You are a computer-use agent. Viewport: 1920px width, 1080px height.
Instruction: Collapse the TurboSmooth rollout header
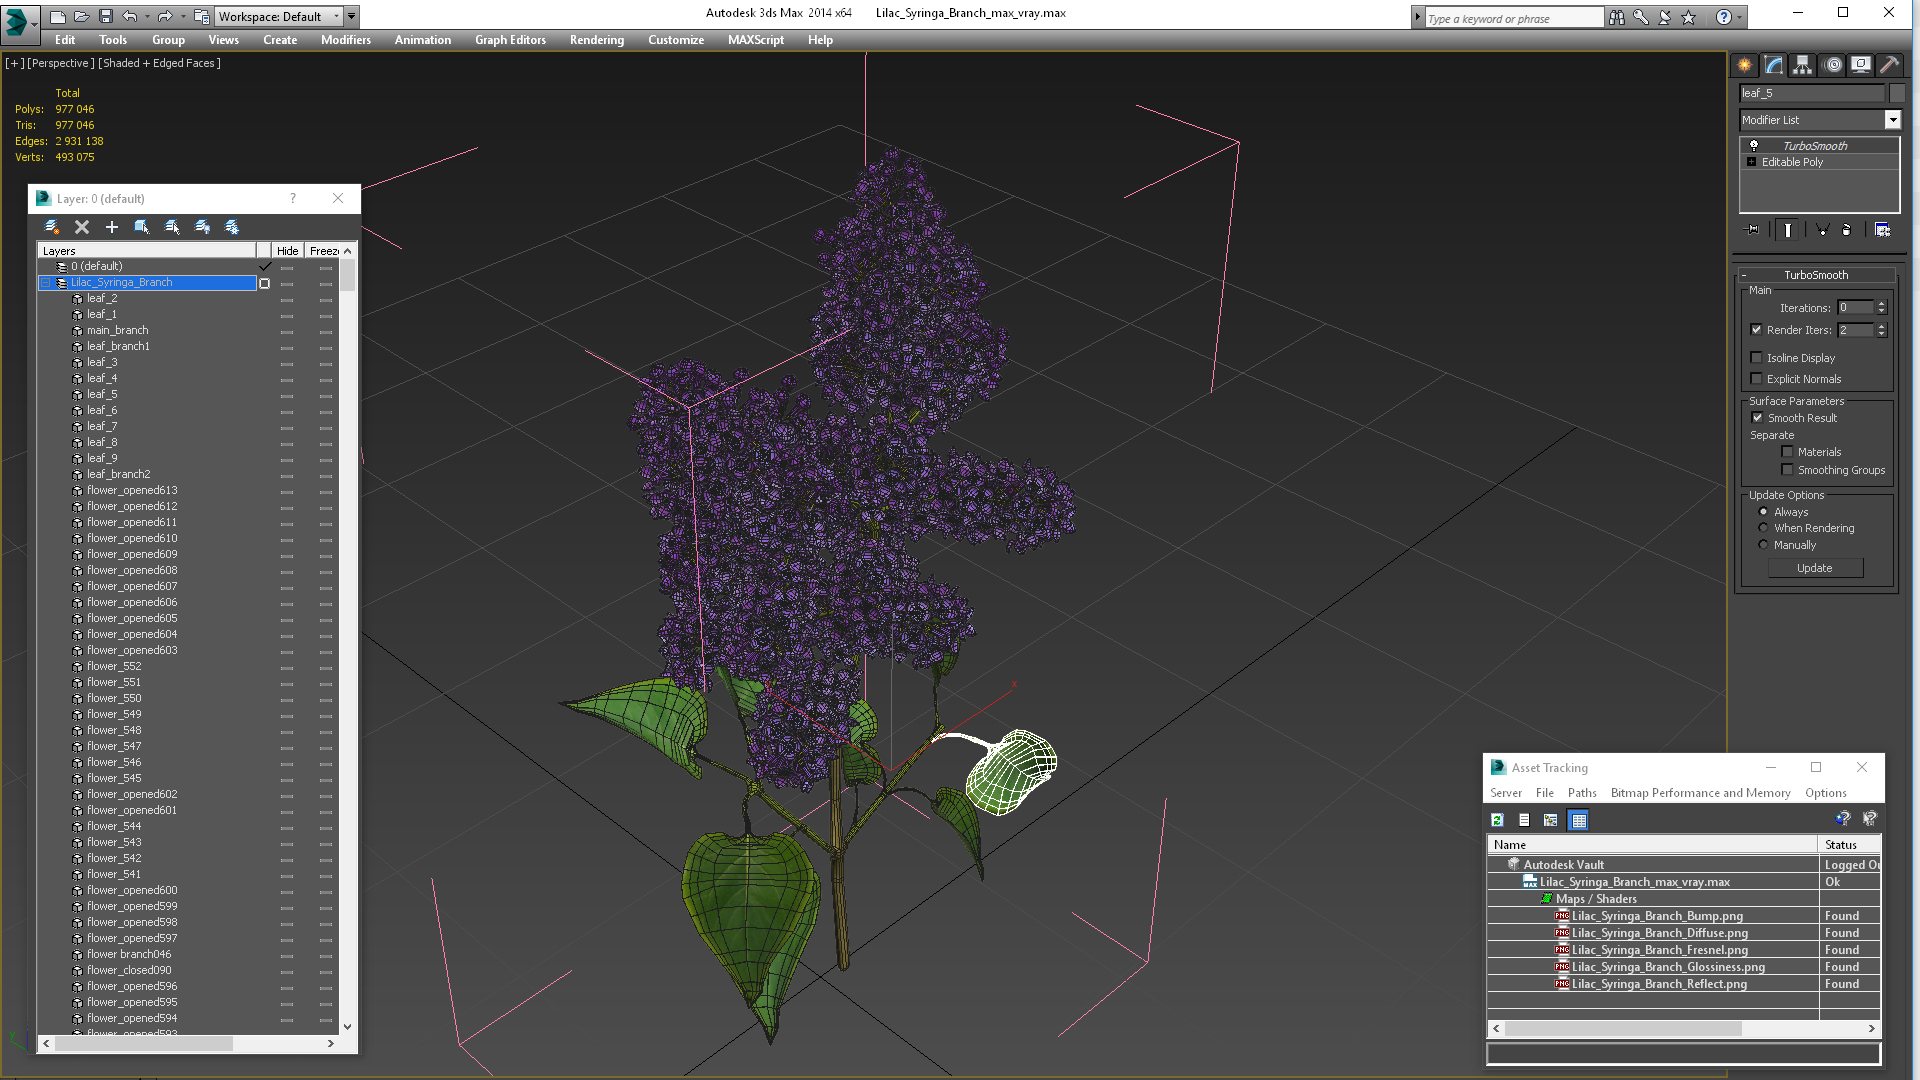[x=1816, y=275]
